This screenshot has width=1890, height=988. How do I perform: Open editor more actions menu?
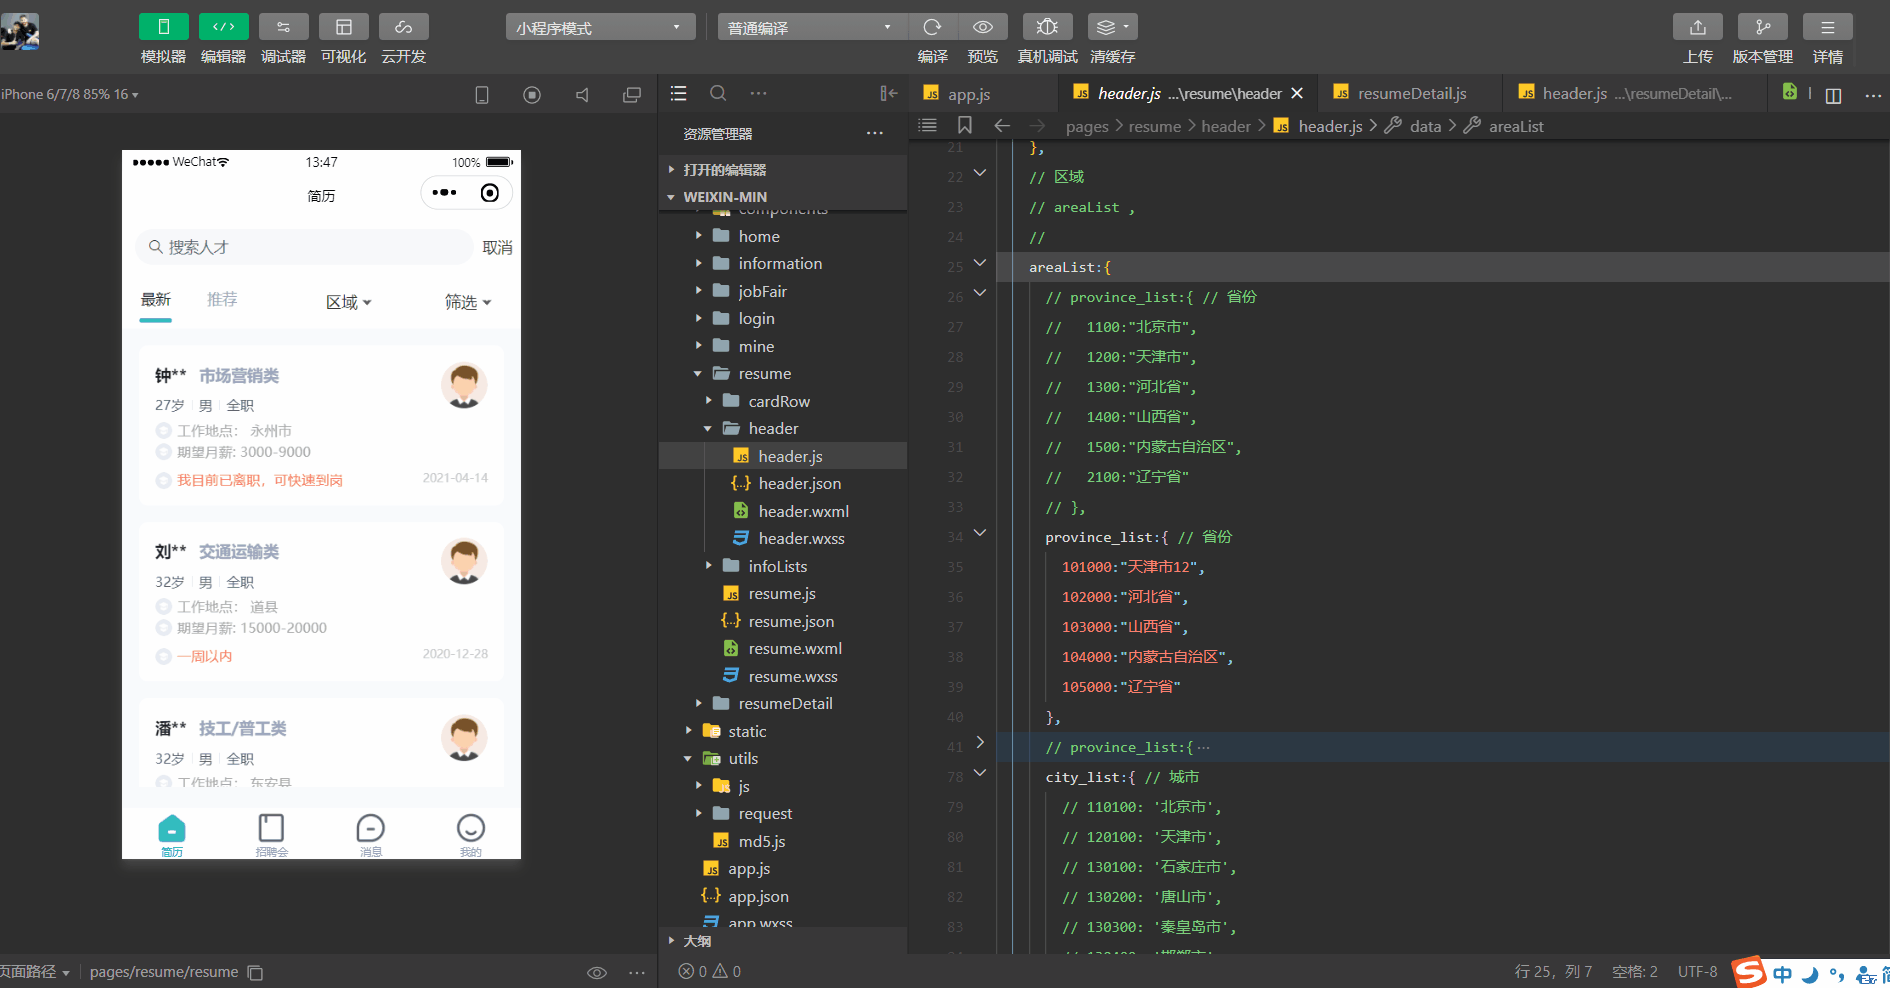coord(1873,95)
